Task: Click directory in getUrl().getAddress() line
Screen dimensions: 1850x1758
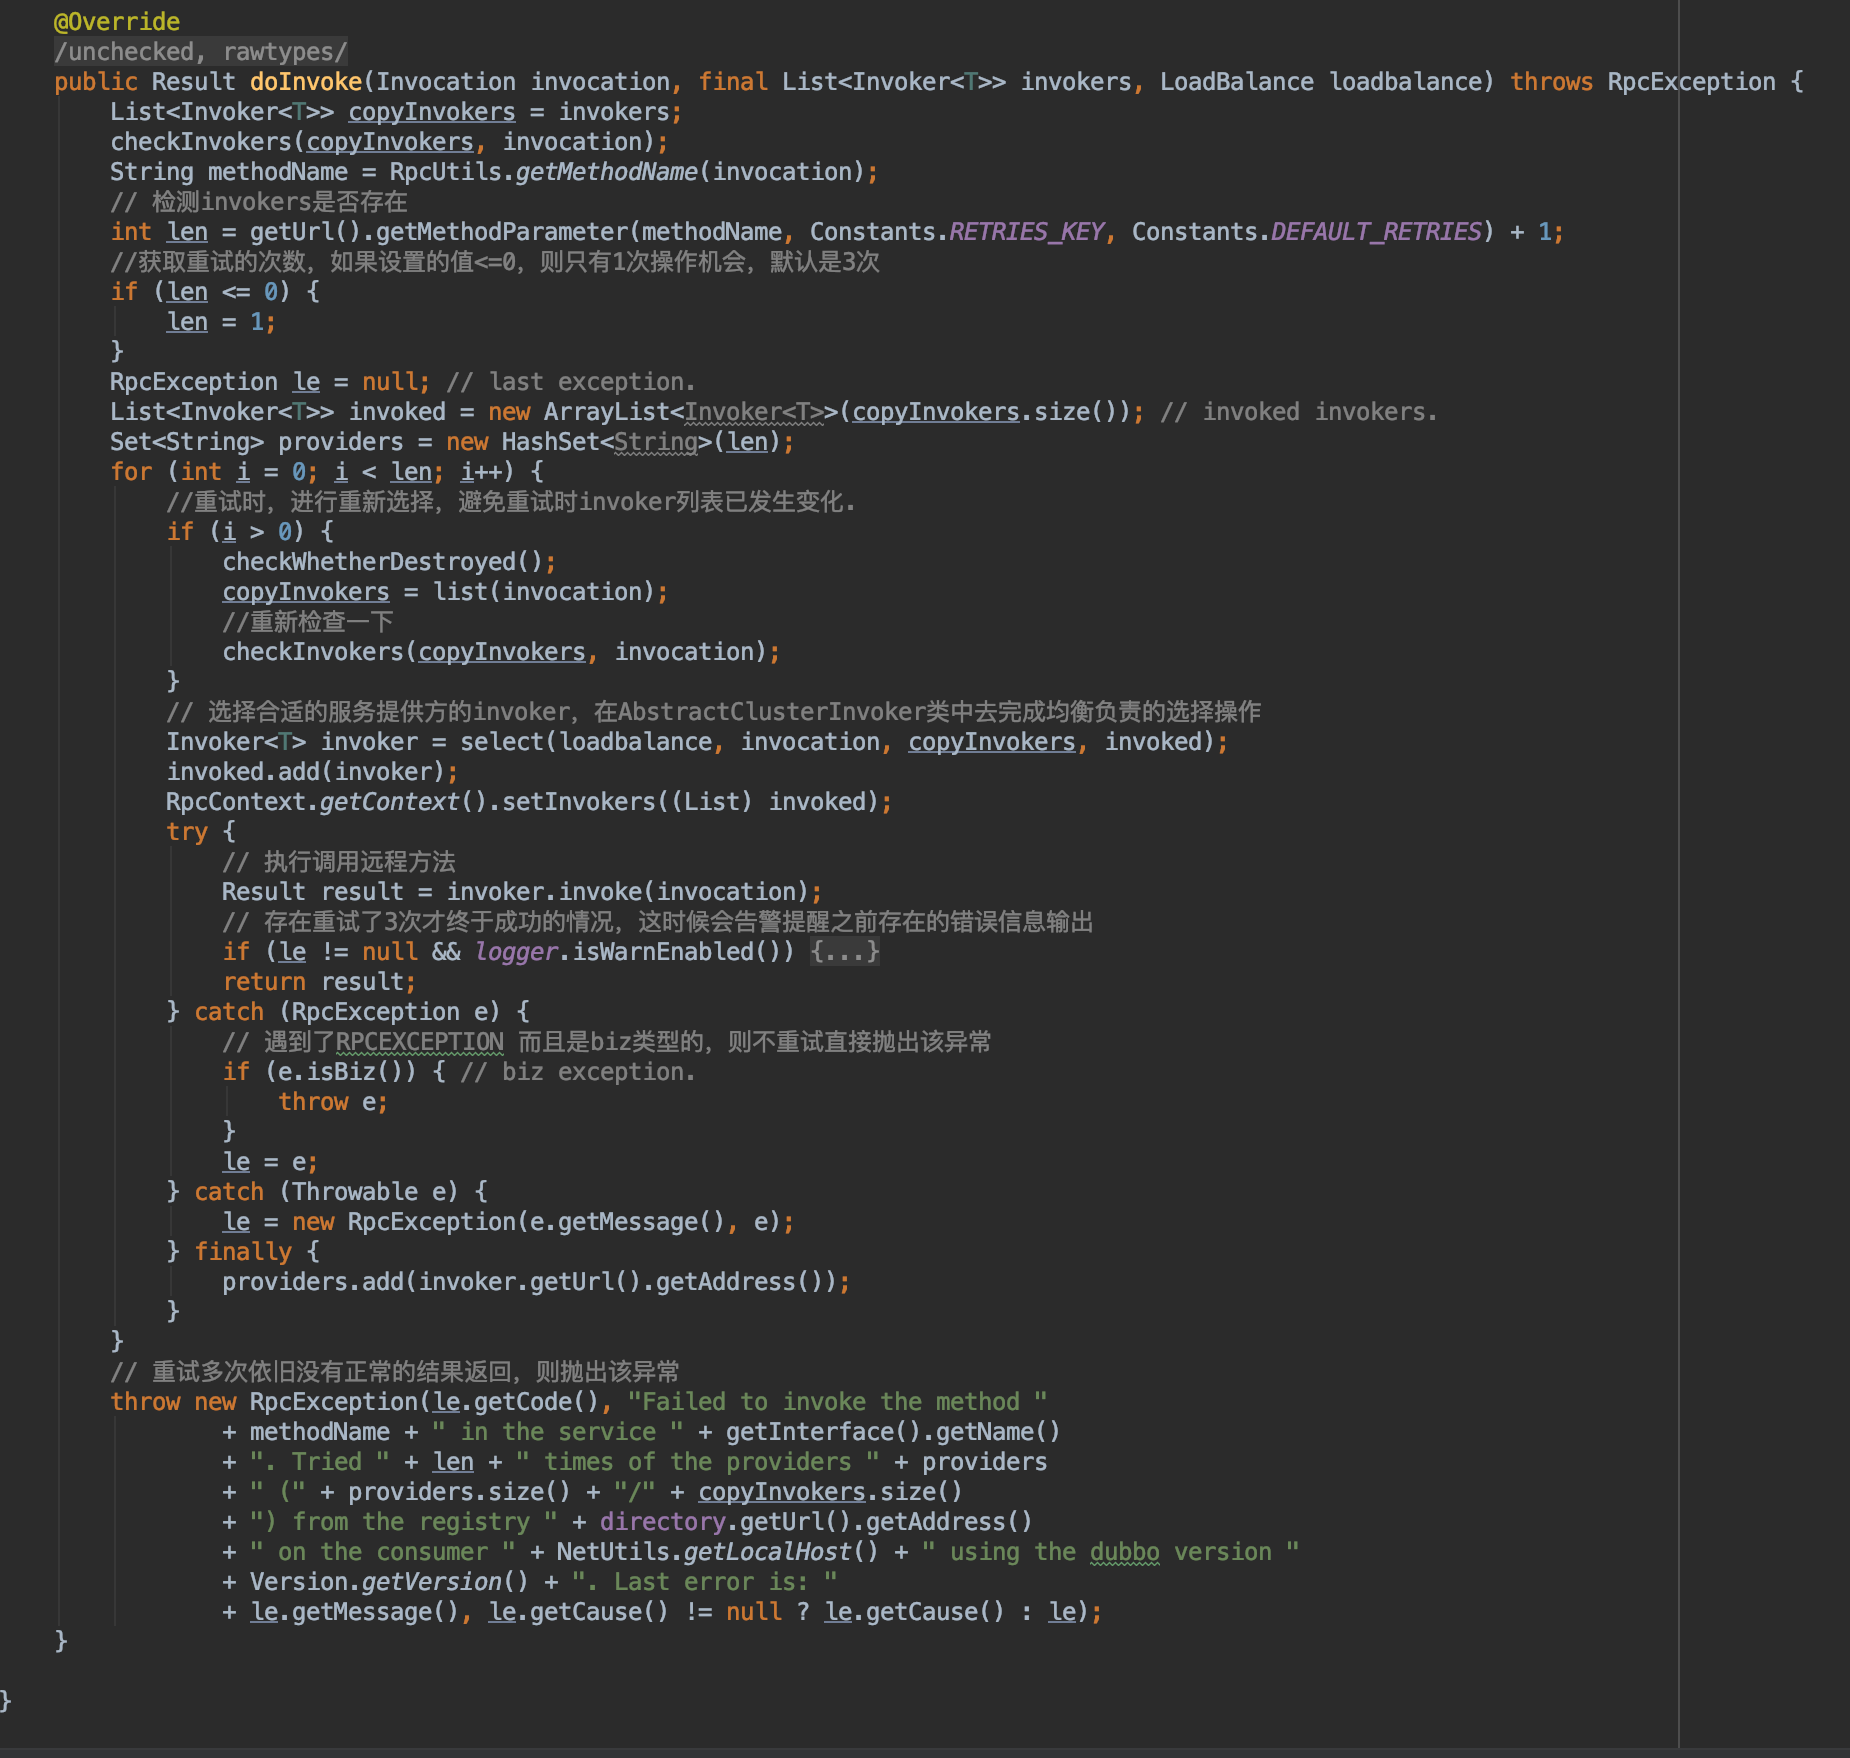Action: (662, 1521)
